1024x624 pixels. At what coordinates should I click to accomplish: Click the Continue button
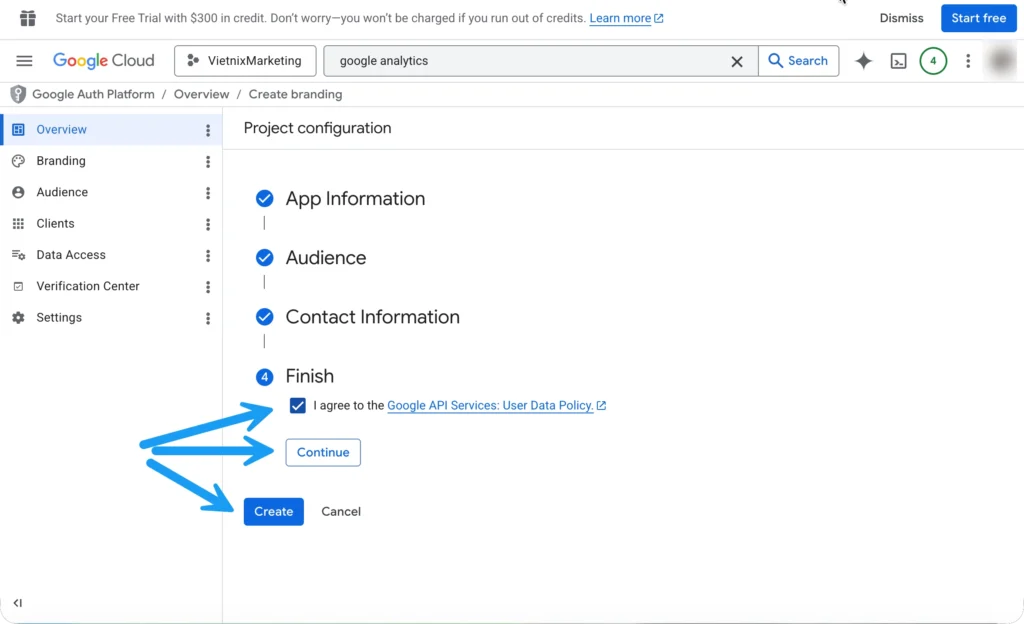click(x=323, y=452)
